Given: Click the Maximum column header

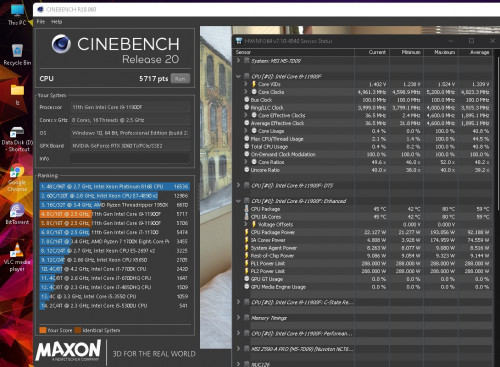Looking at the screenshot, I should [x=441, y=52].
